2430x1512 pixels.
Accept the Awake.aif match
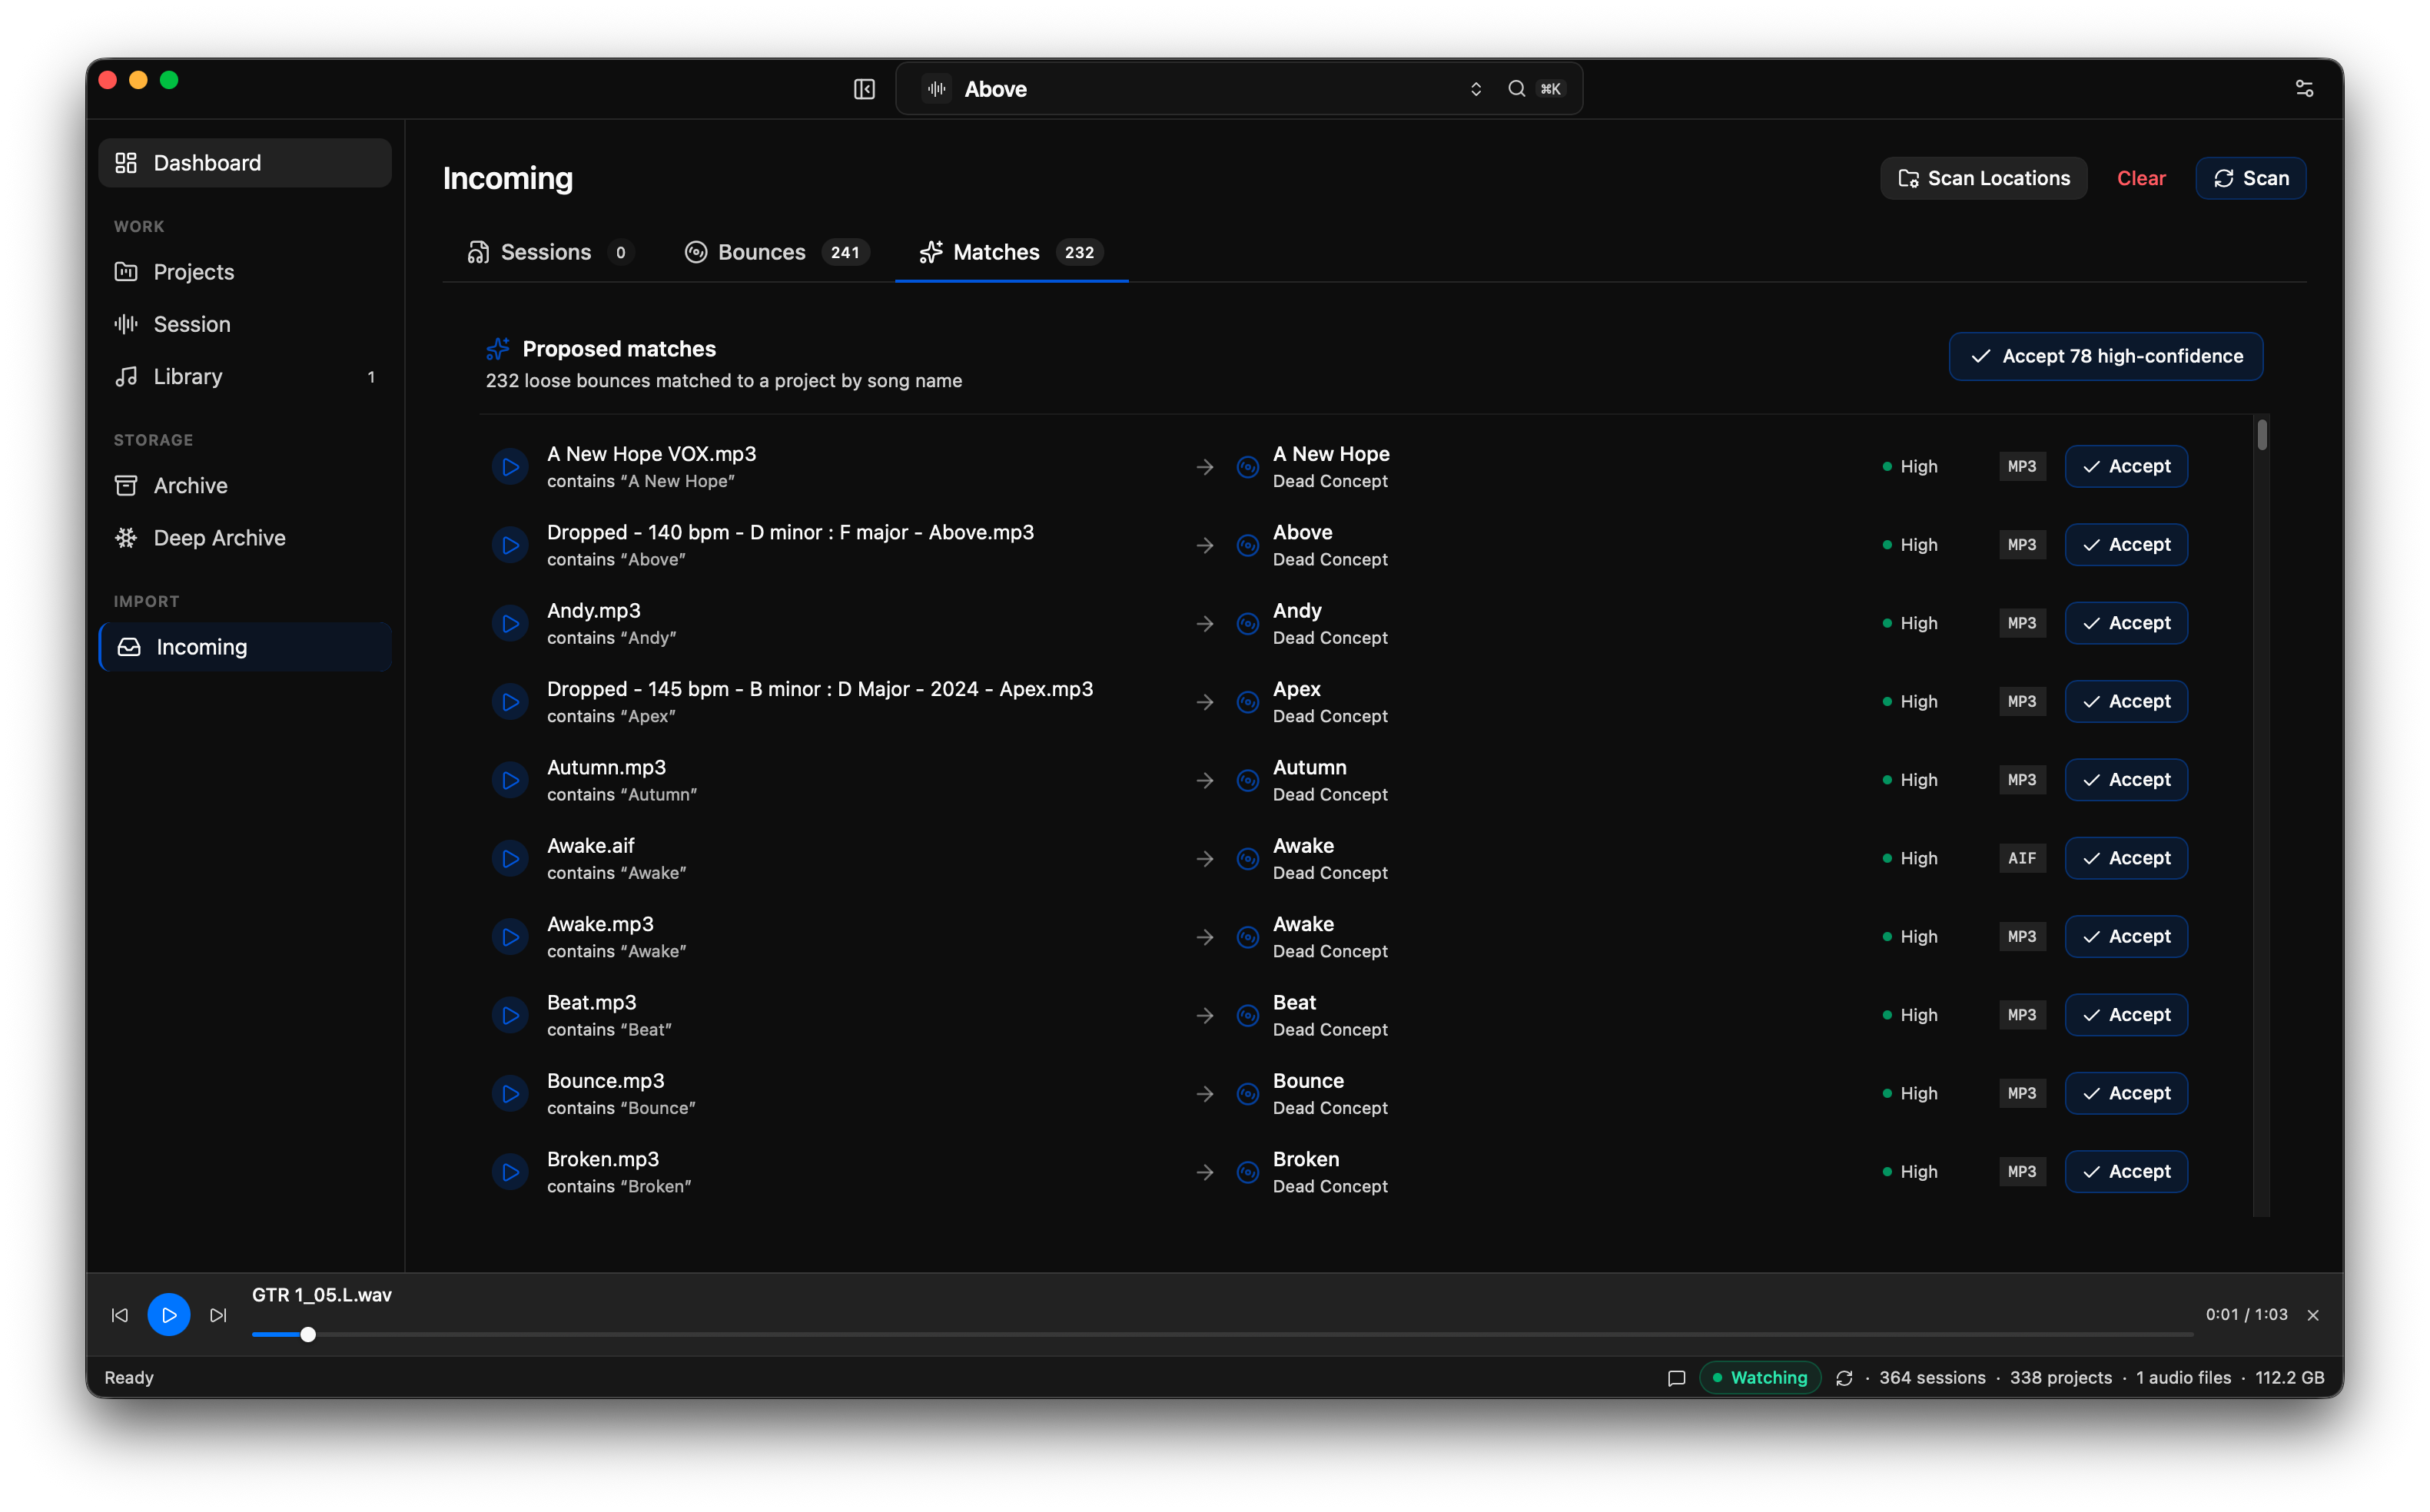2126,858
